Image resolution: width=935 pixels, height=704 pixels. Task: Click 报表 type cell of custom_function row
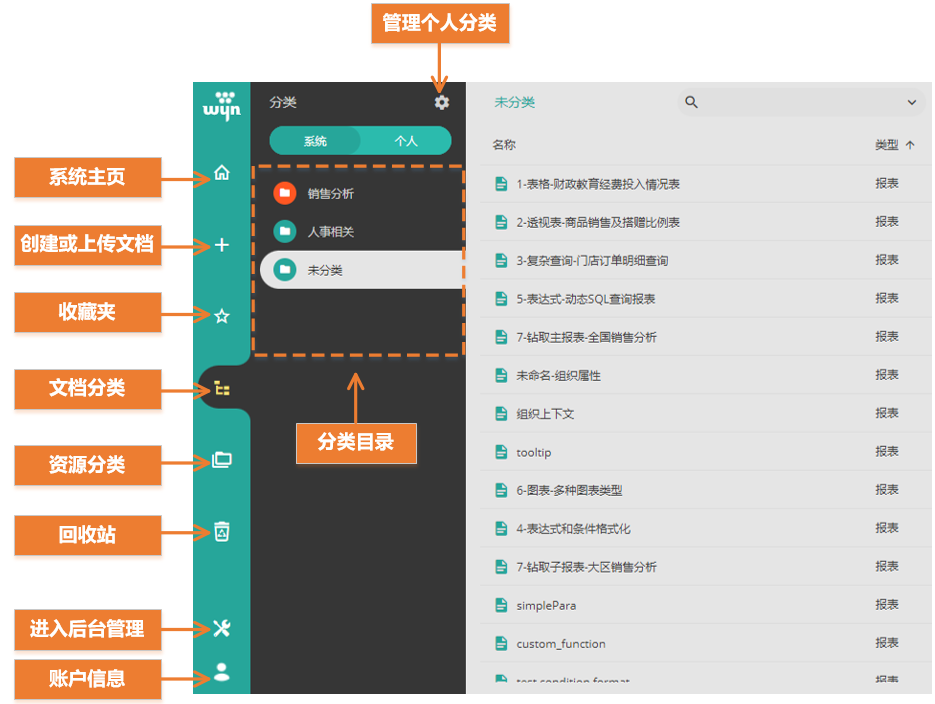click(887, 643)
